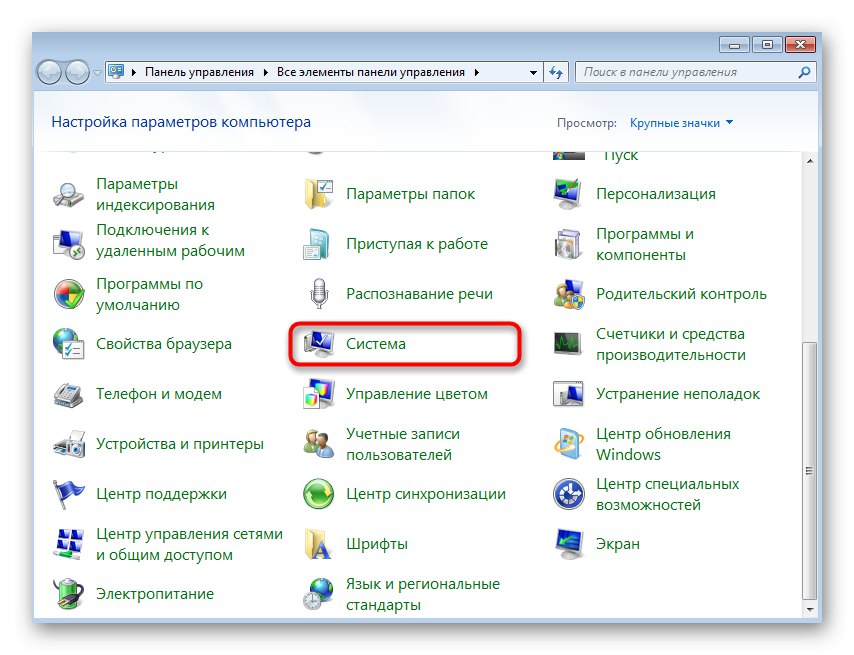
Task: Open the Программы и компоненты icon
Action: (568, 244)
